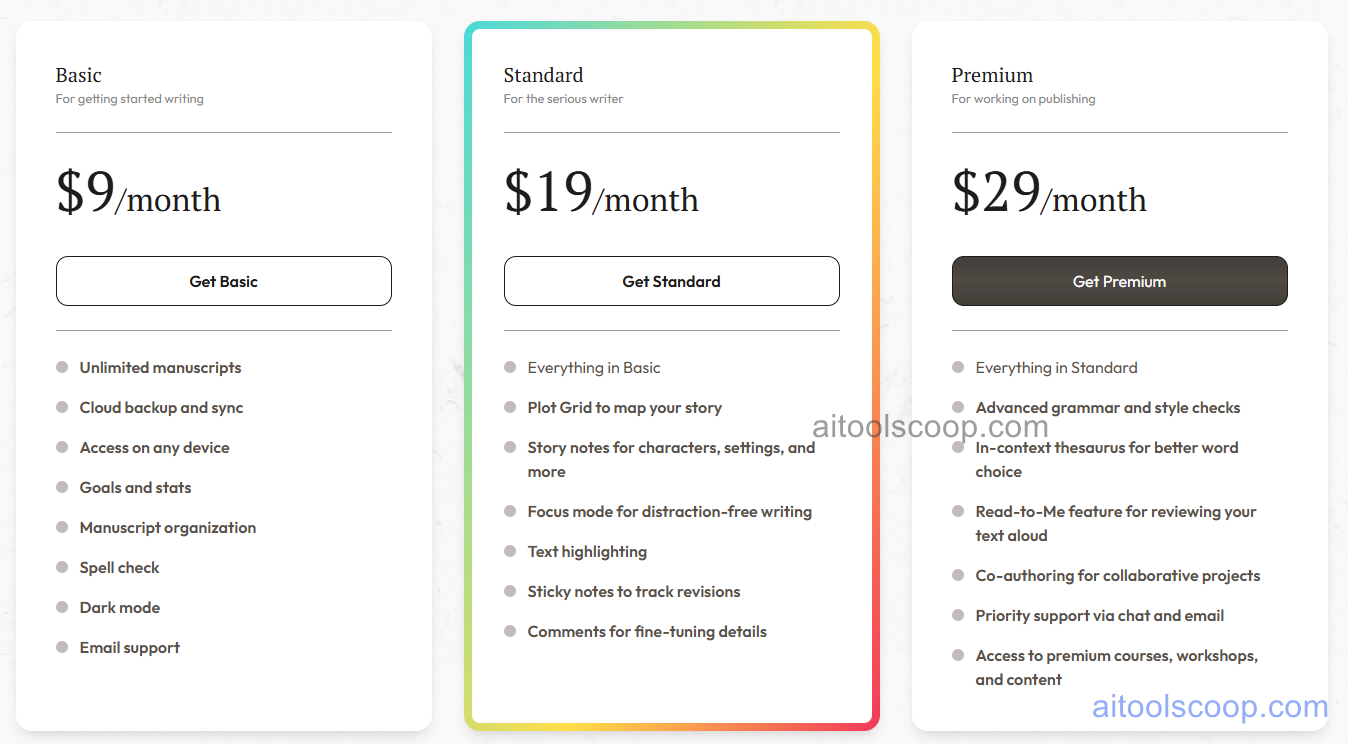Click the centered aitoolscoop.com watermark
The image size is (1348, 744).
coord(930,425)
